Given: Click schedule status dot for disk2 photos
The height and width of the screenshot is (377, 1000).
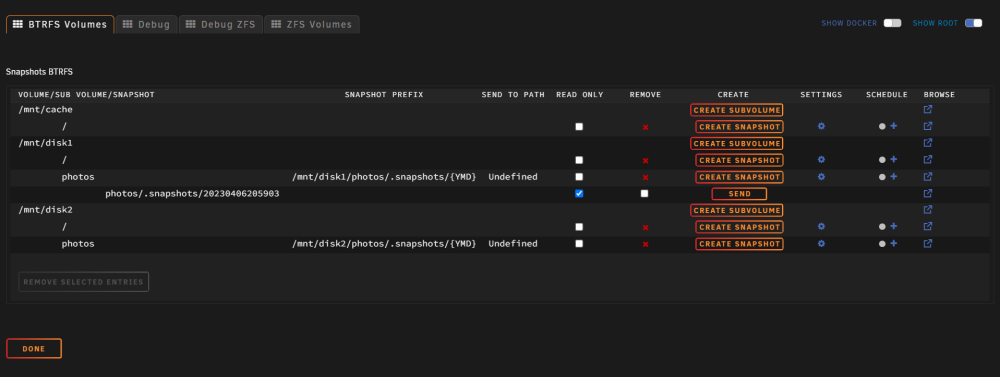Looking at the screenshot, I should pyautogui.click(x=882, y=244).
